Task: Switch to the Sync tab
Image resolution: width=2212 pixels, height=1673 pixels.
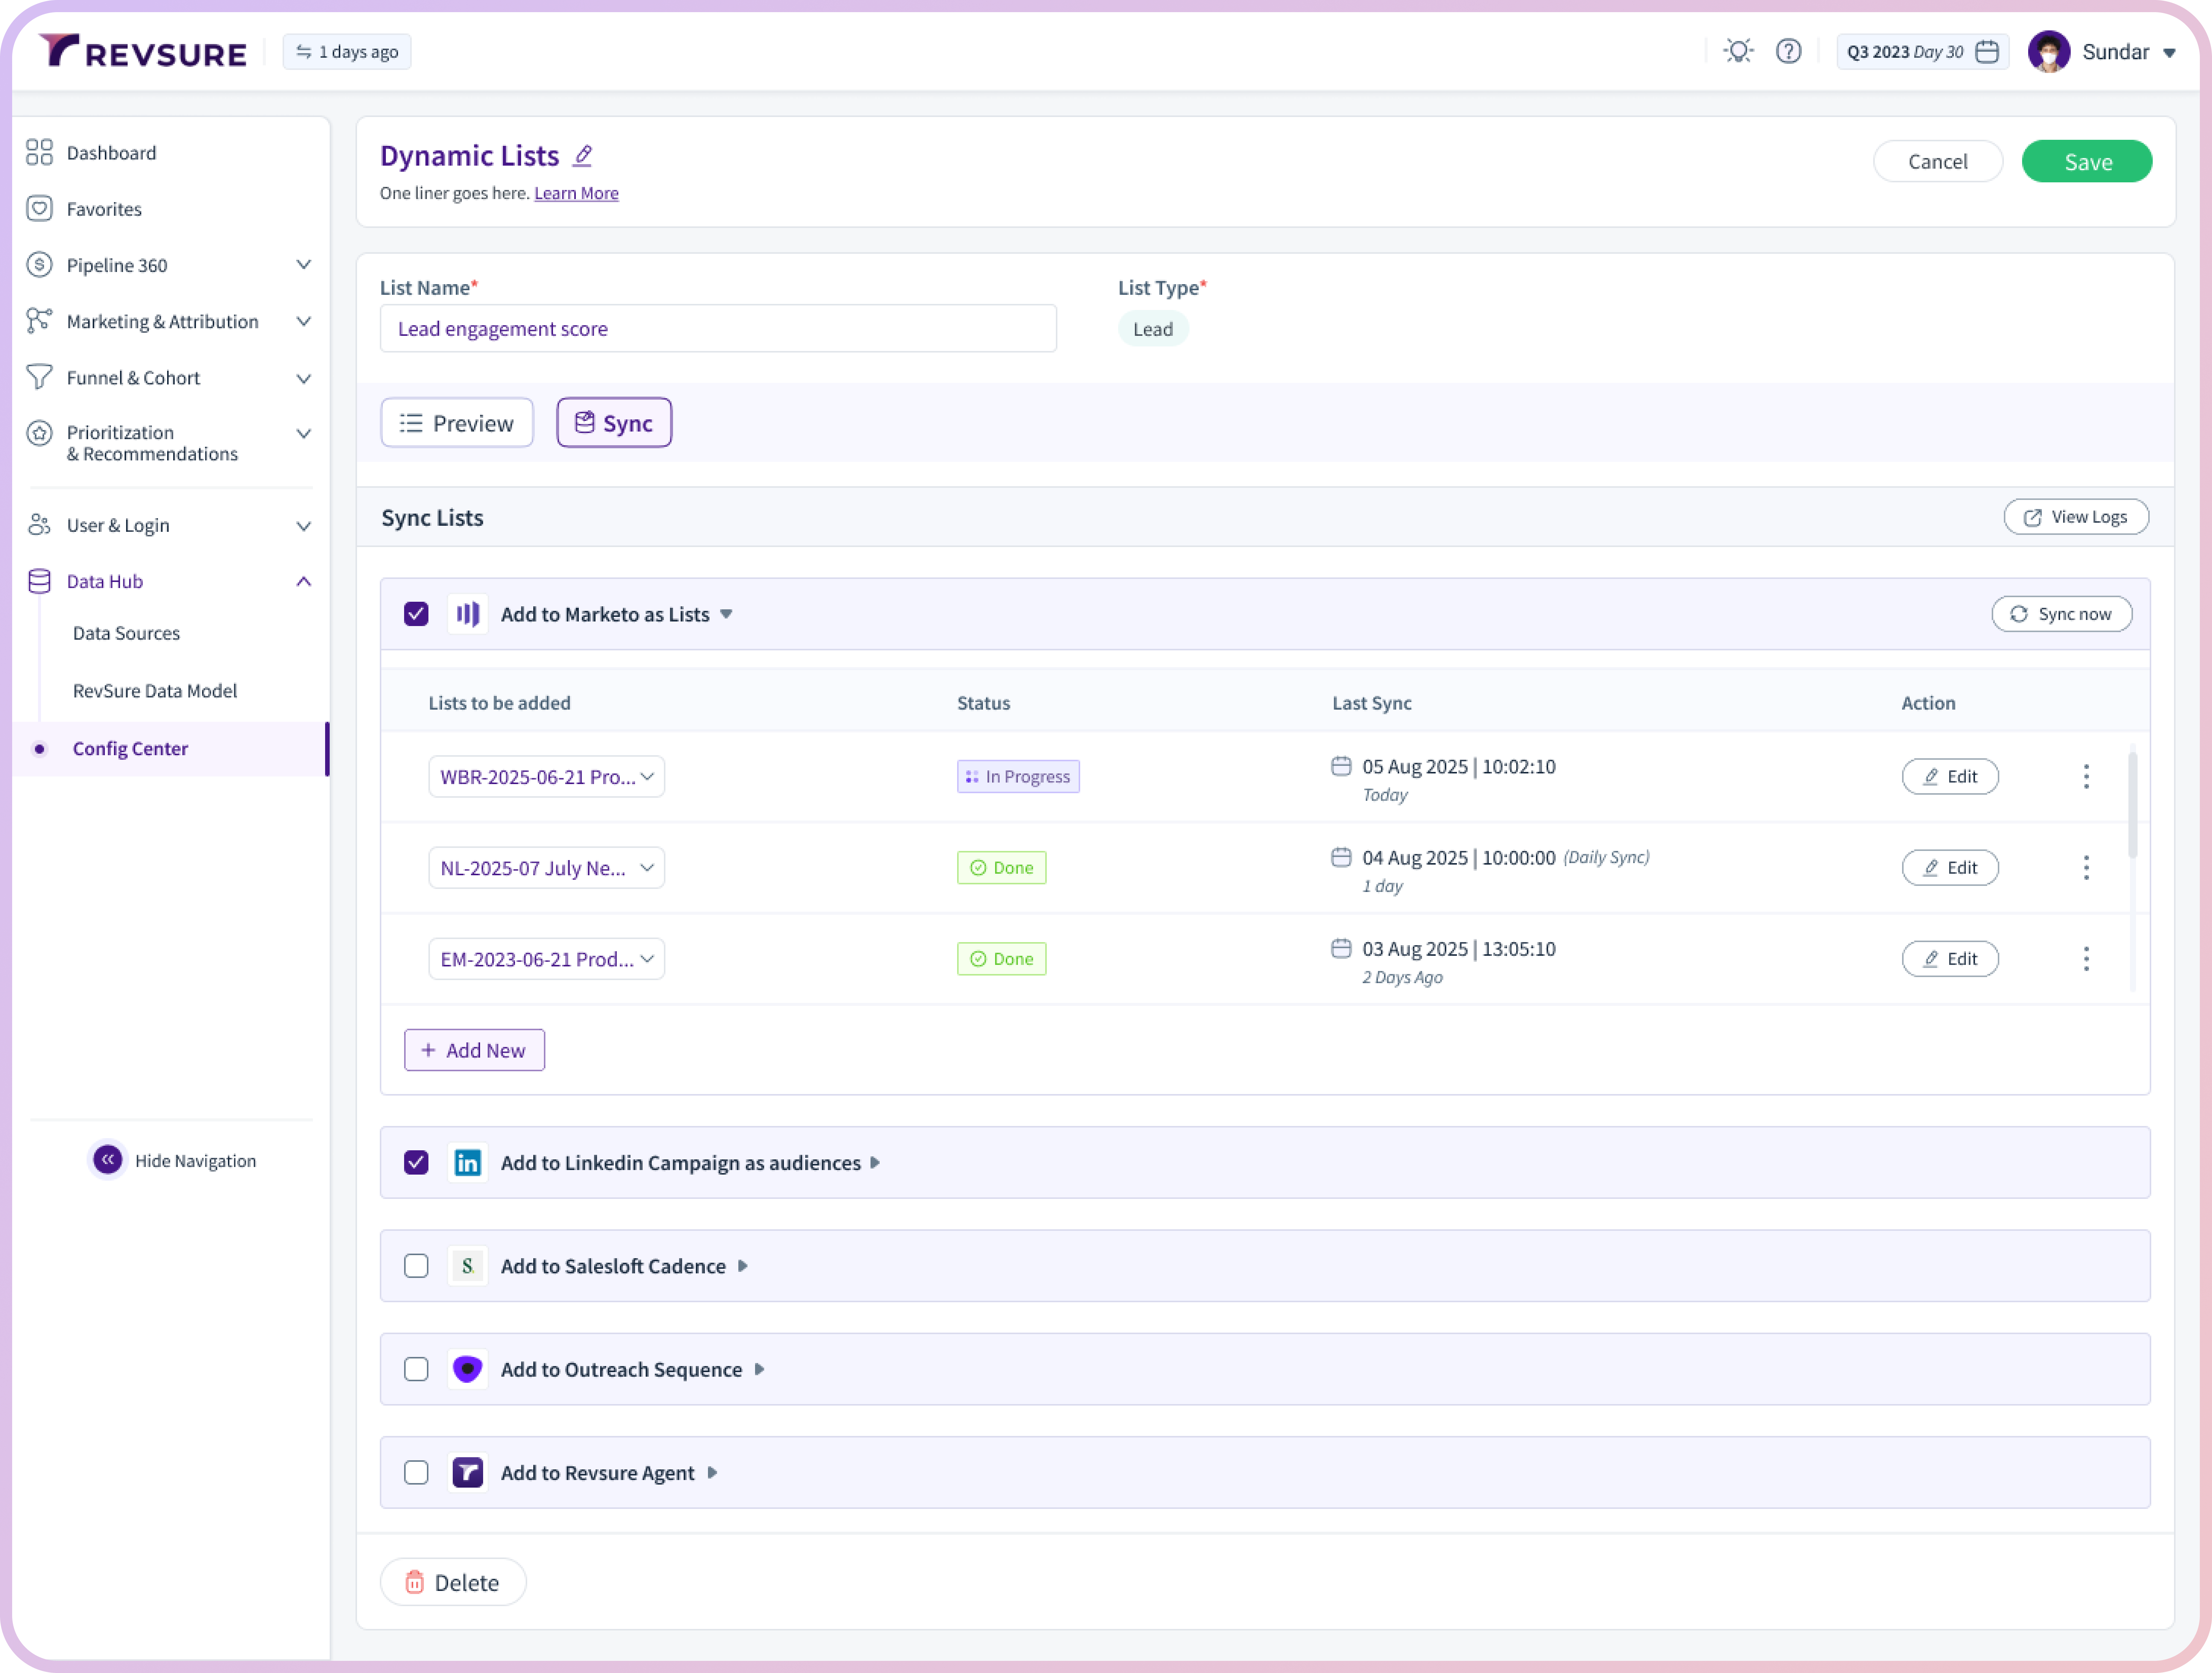Action: pyautogui.click(x=614, y=423)
